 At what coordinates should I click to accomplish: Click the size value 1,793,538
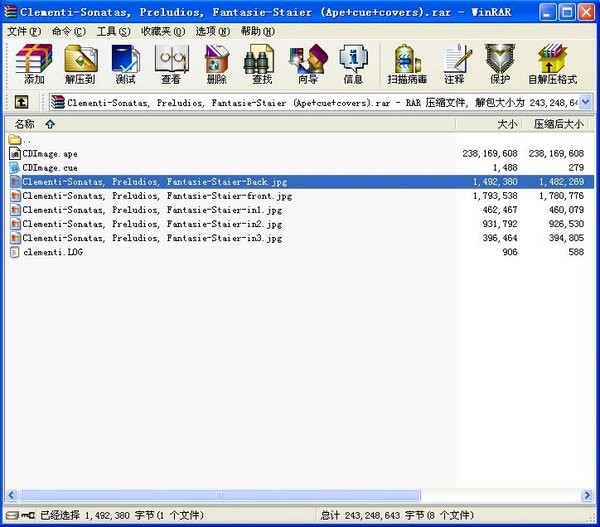coord(495,196)
